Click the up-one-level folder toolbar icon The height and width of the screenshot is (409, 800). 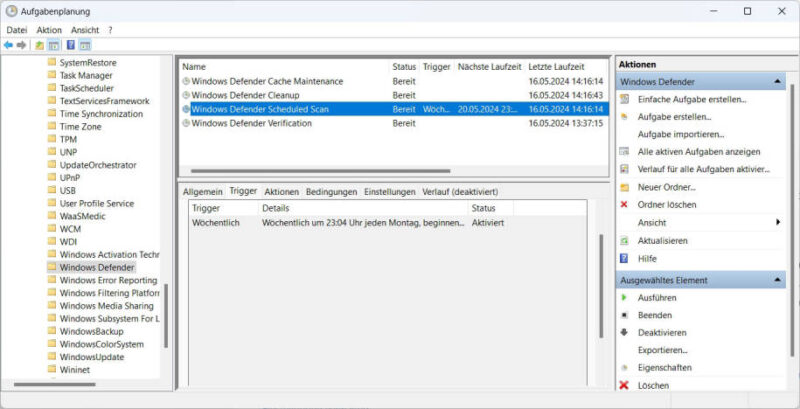pyautogui.click(x=40, y=45)
